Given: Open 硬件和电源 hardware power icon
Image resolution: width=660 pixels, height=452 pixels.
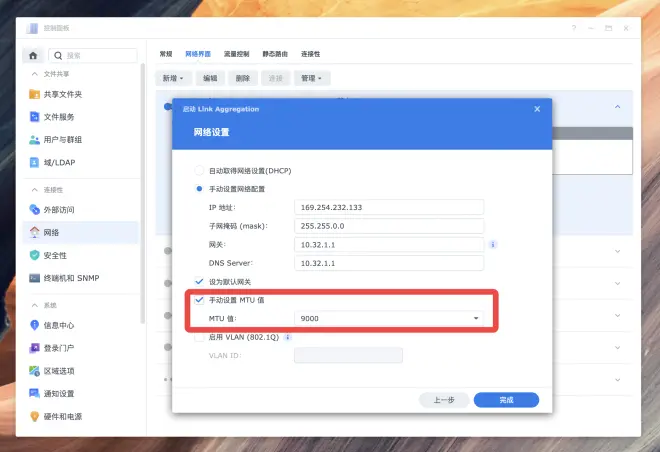Looking at the screenshot, I should click(x=35, y=416).
